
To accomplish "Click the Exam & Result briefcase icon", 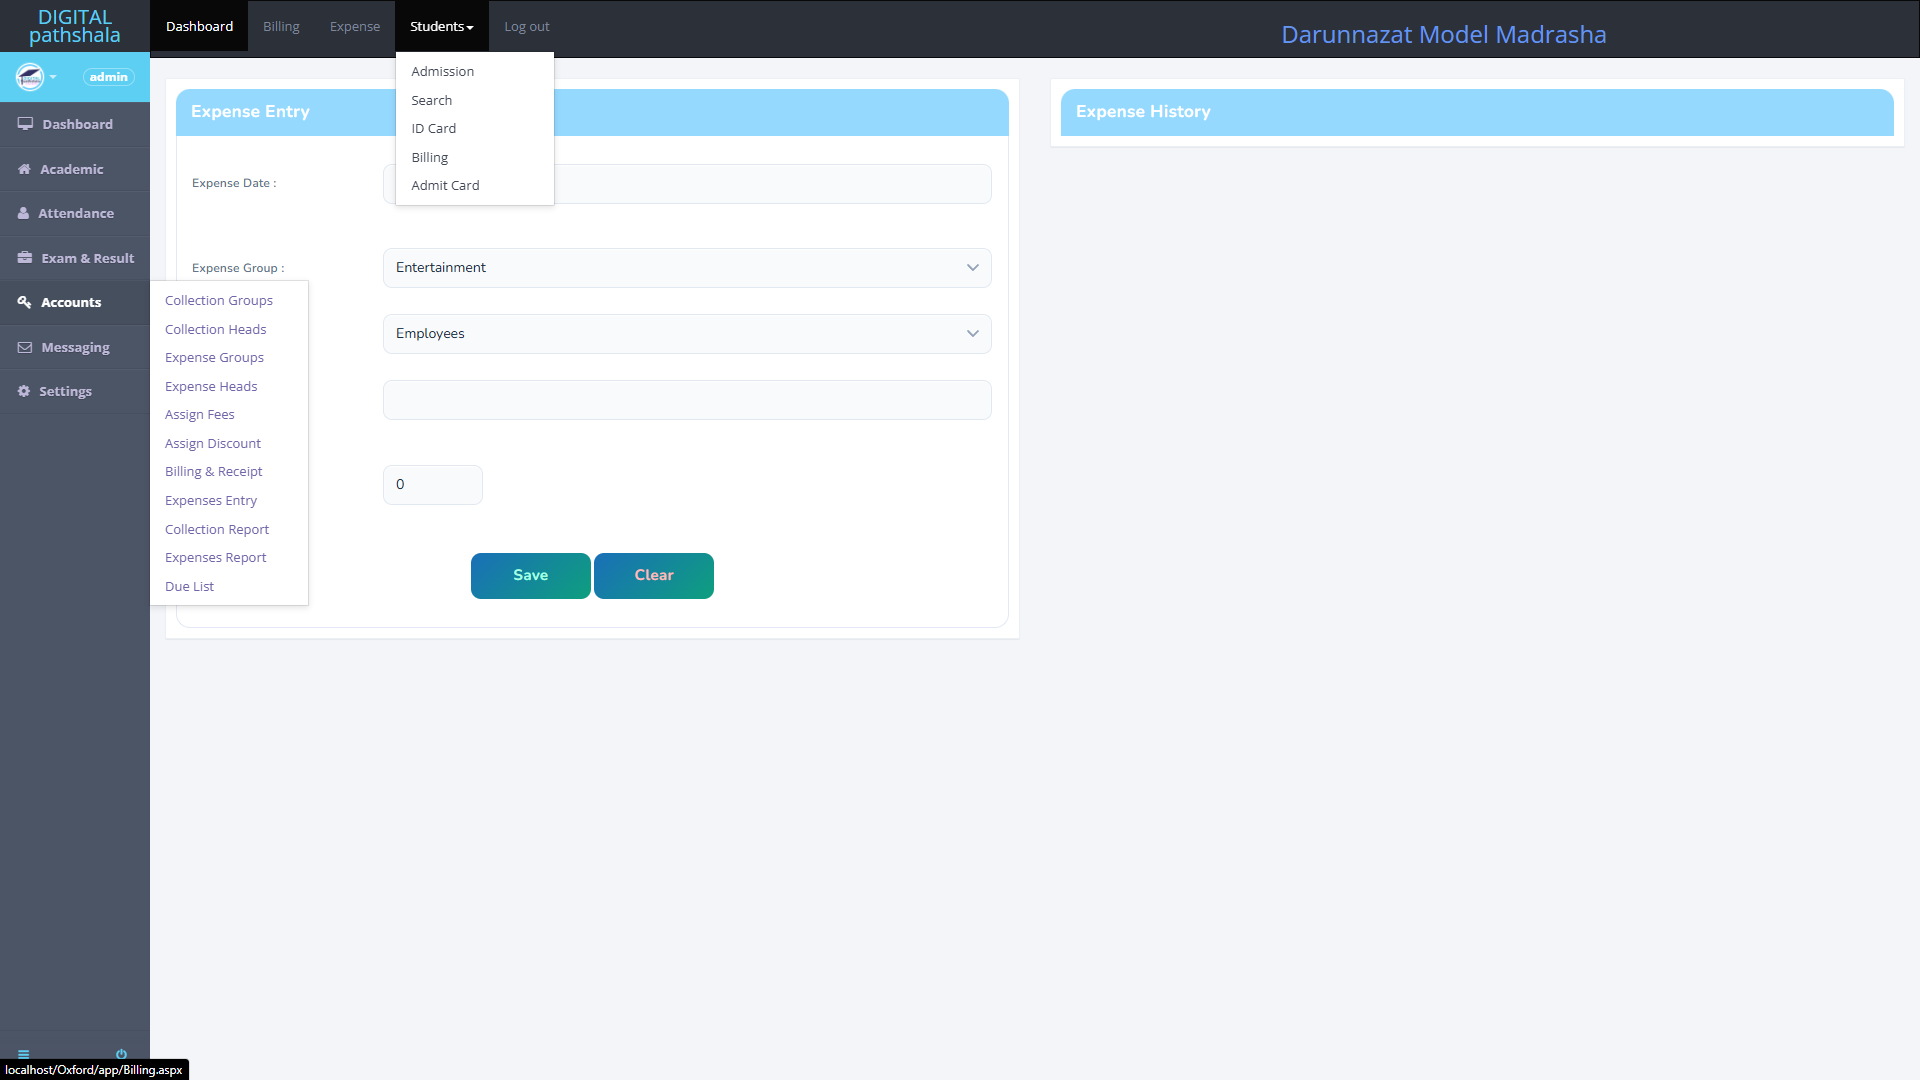I will [x=25, y=258].
